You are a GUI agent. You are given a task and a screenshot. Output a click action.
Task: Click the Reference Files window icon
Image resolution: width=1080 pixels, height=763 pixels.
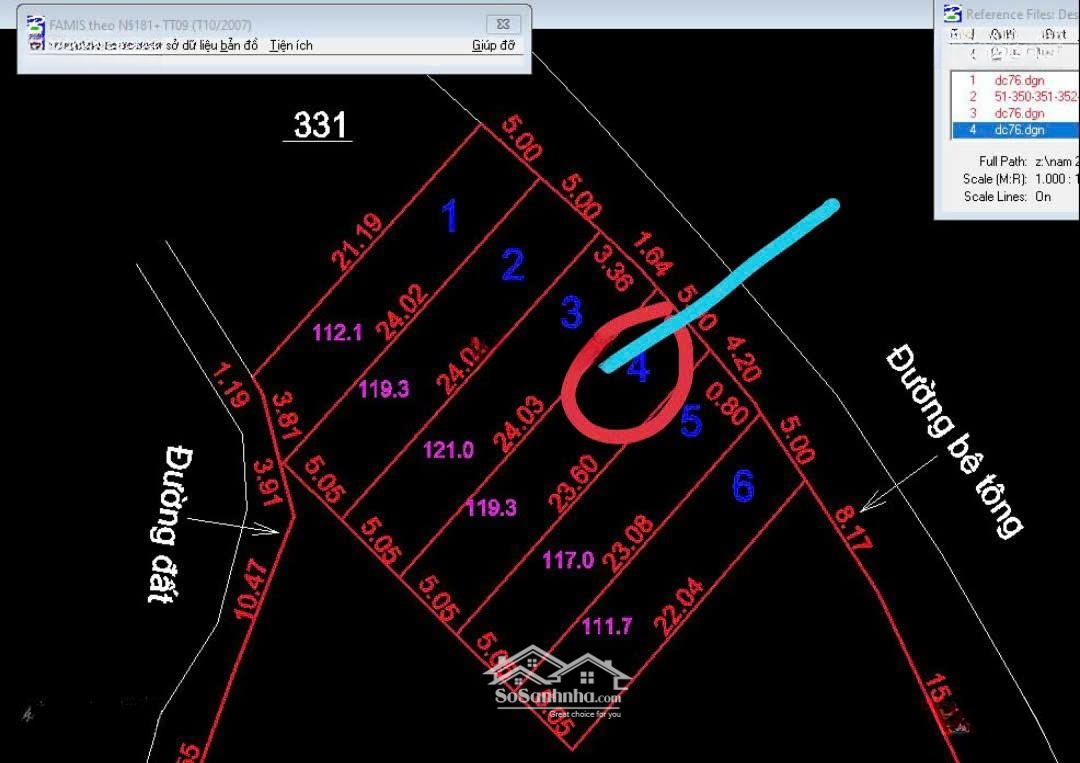coord(952,14)
